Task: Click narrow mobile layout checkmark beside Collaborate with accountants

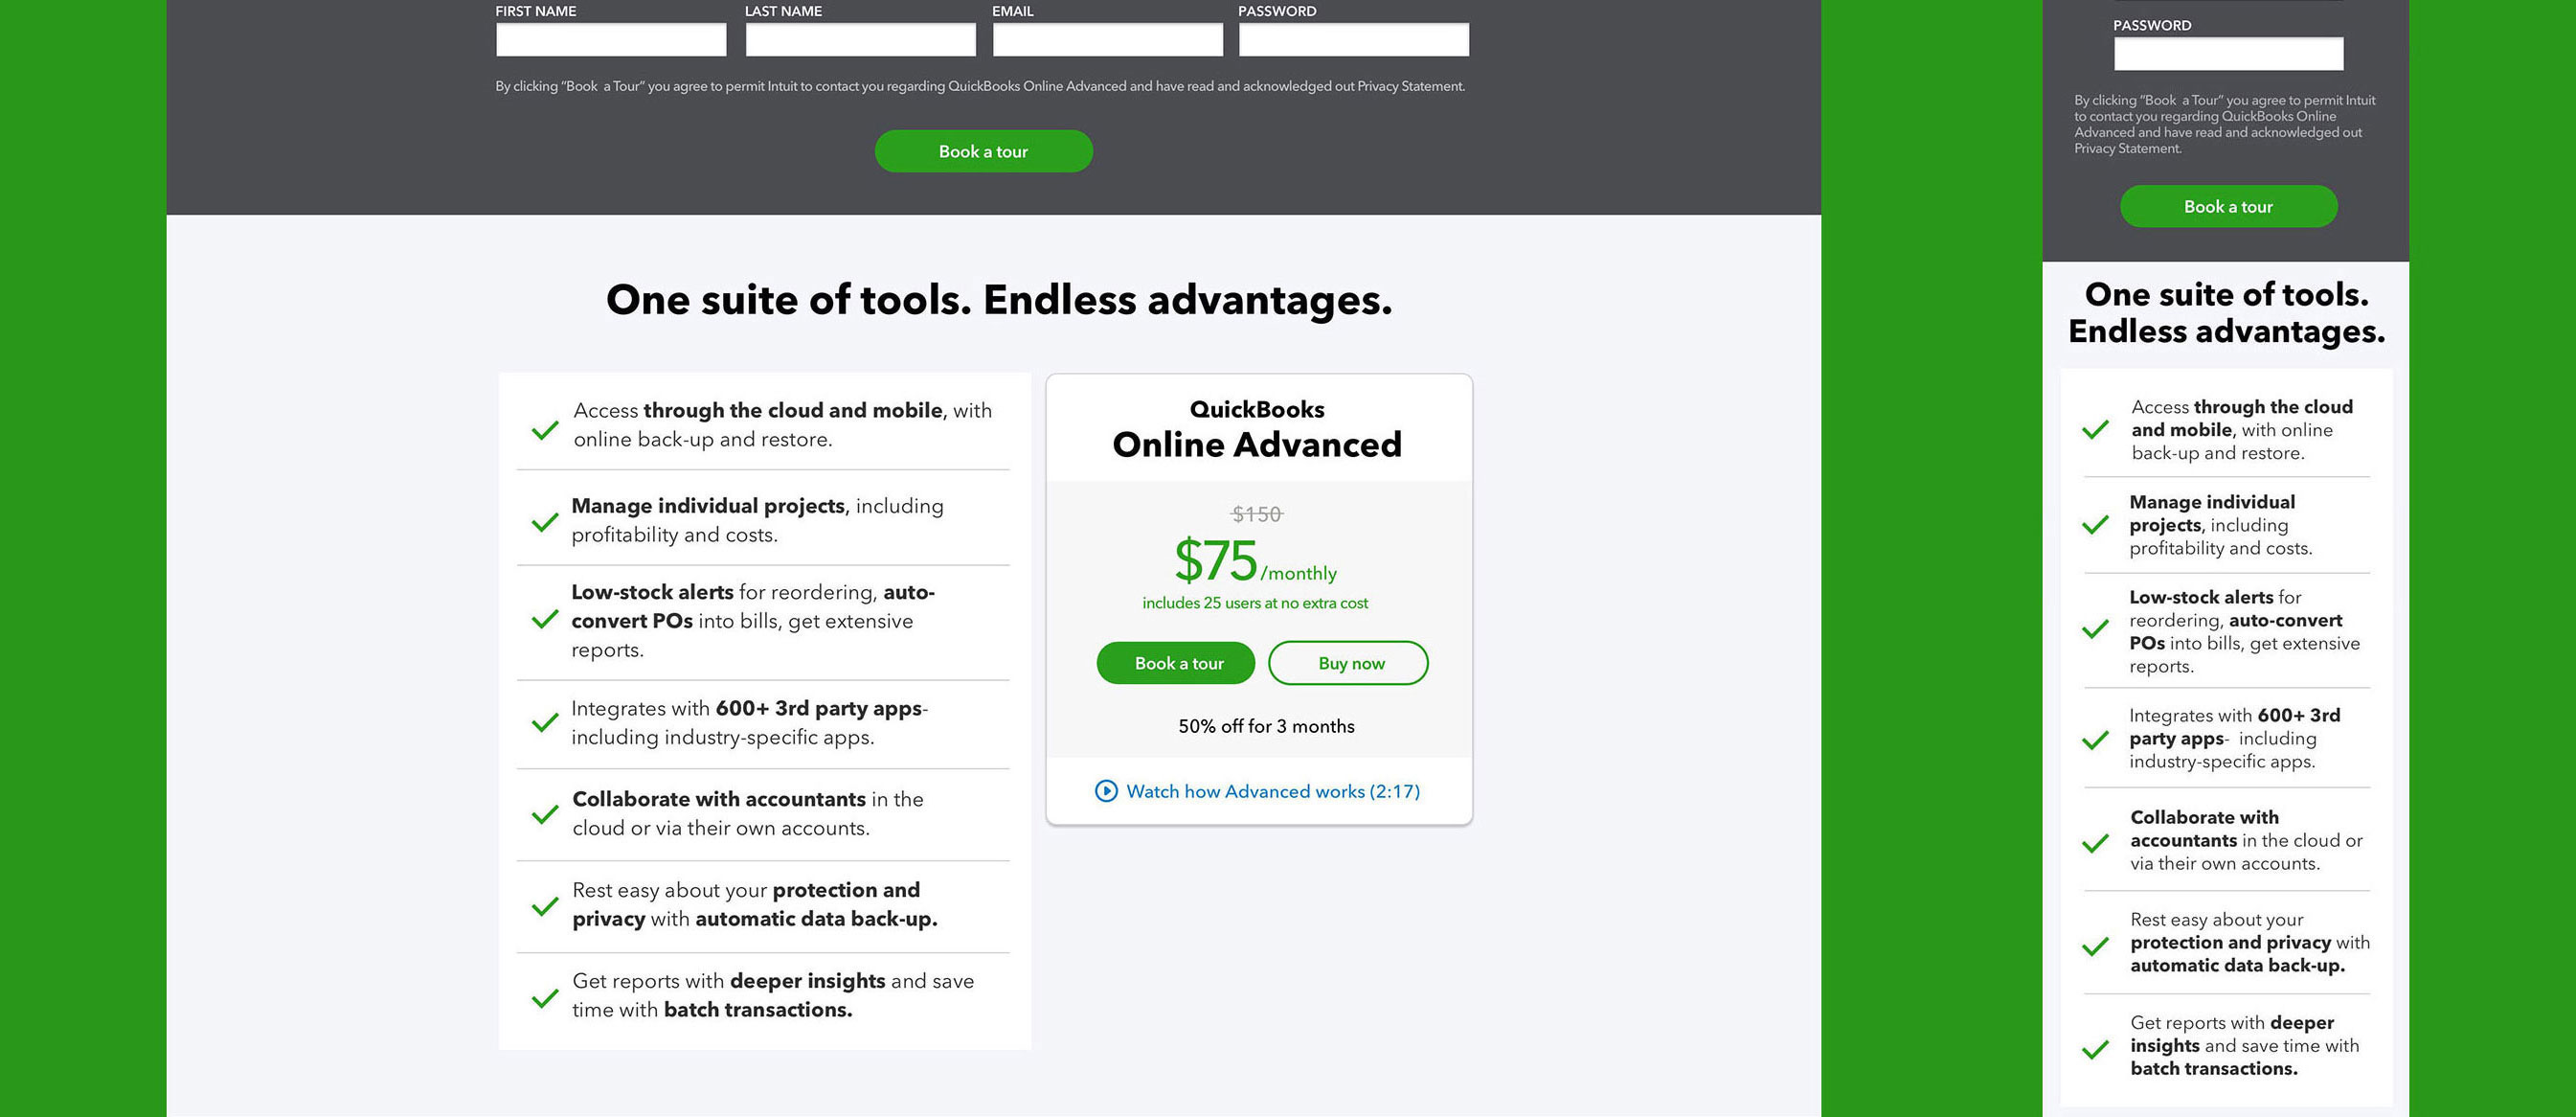Action: pos(2095,843)
